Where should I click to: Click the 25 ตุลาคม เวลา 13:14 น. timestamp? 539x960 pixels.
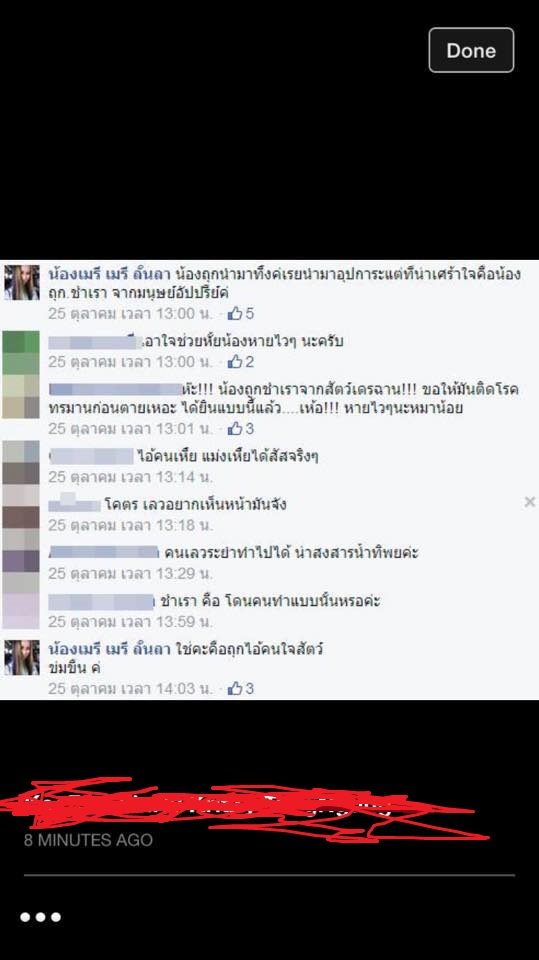tap(130, 476)
